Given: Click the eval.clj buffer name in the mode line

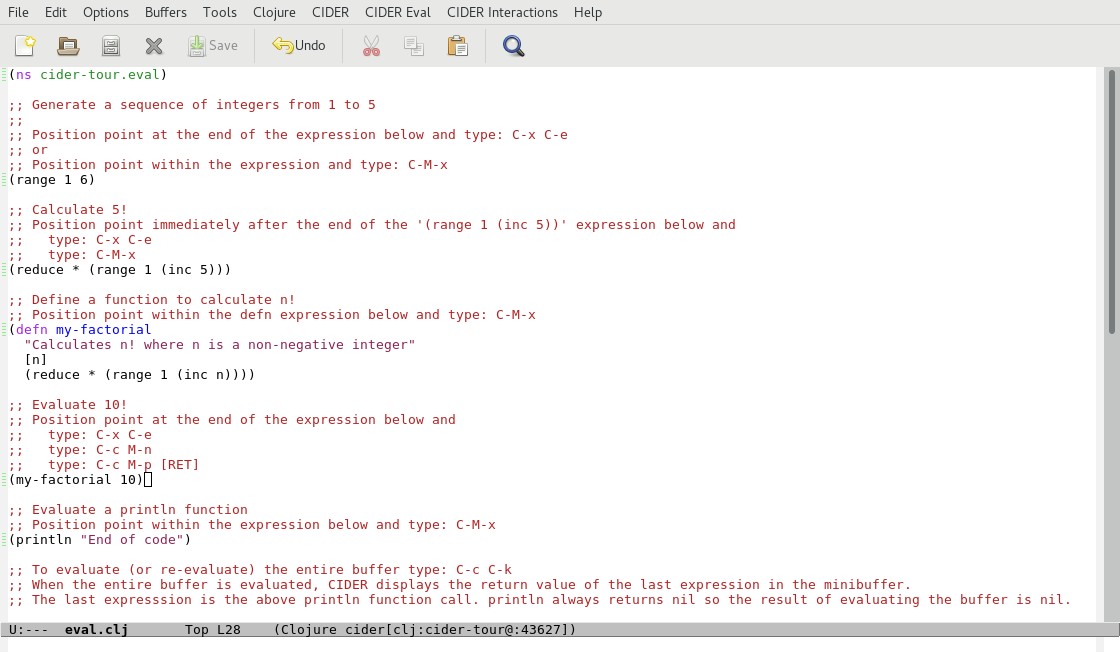Looking at the screenshot, I should click(96, 629).
